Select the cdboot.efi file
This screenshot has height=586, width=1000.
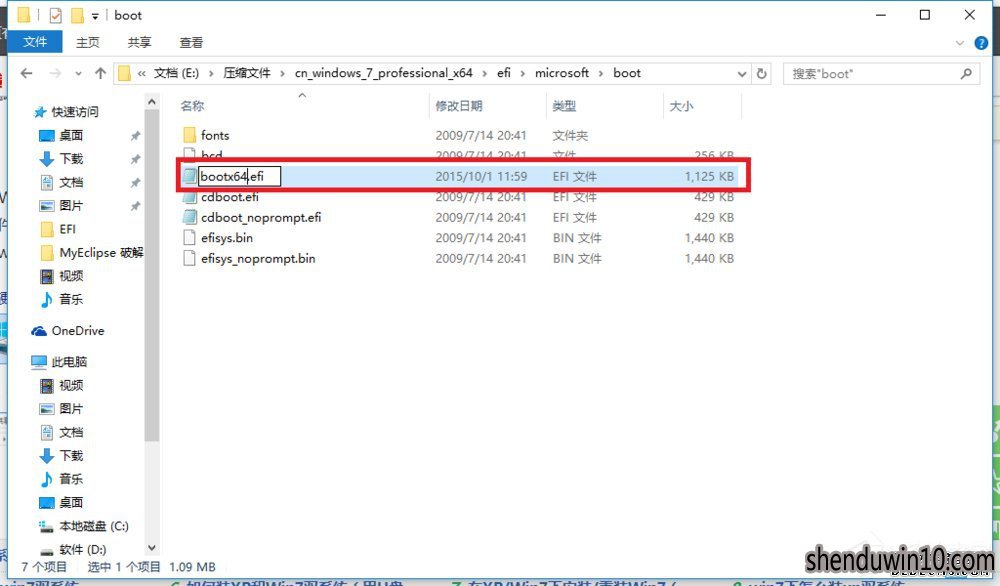(230, 197)
